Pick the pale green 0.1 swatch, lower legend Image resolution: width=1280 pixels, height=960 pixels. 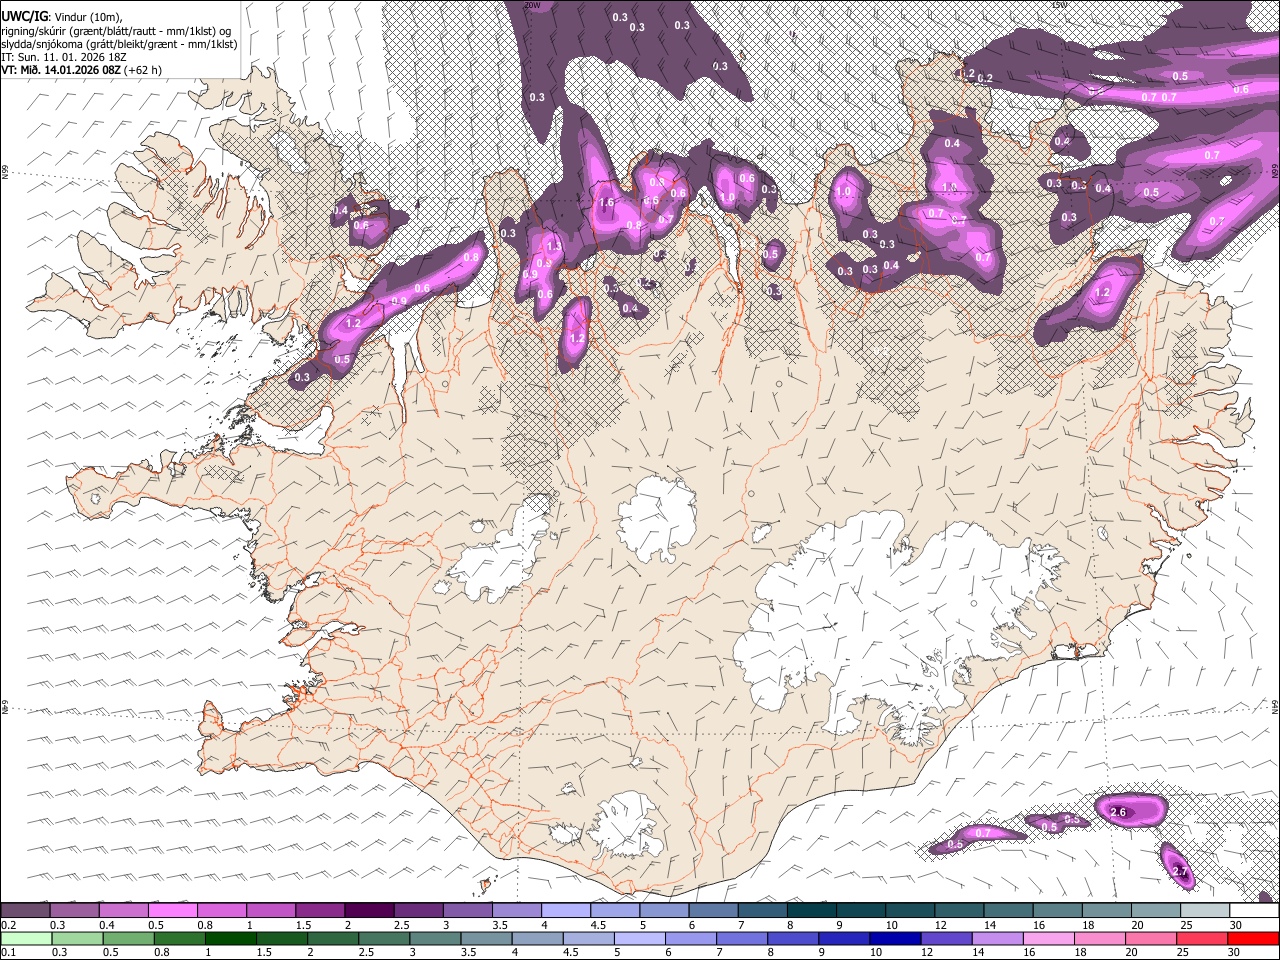[x=25, y=939]
